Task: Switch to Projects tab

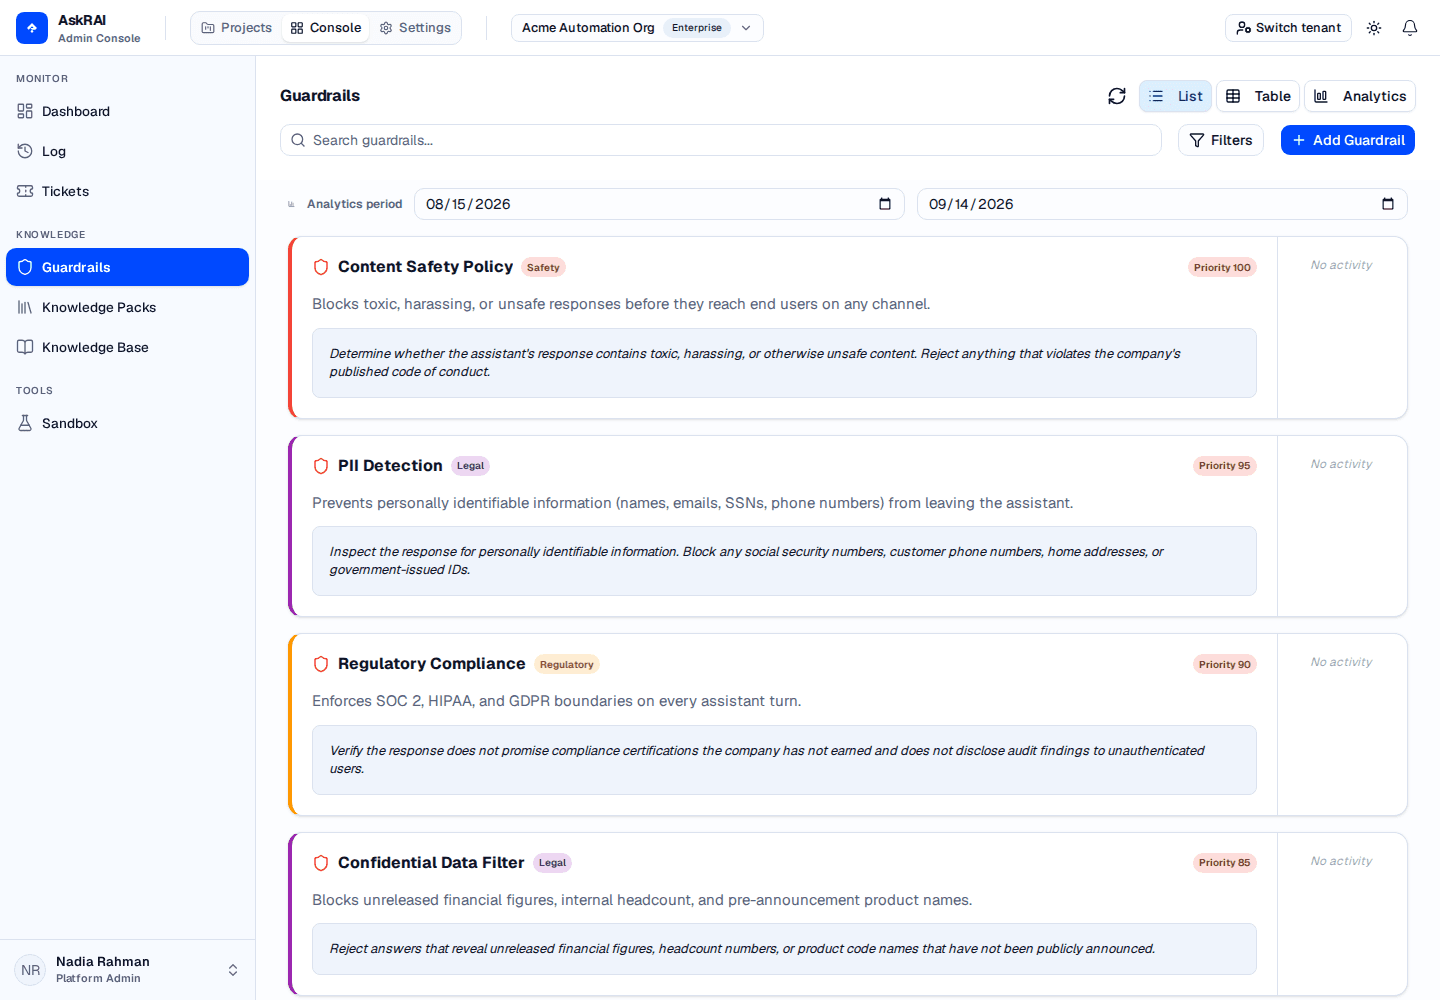Action: click(x=237, y=28)
